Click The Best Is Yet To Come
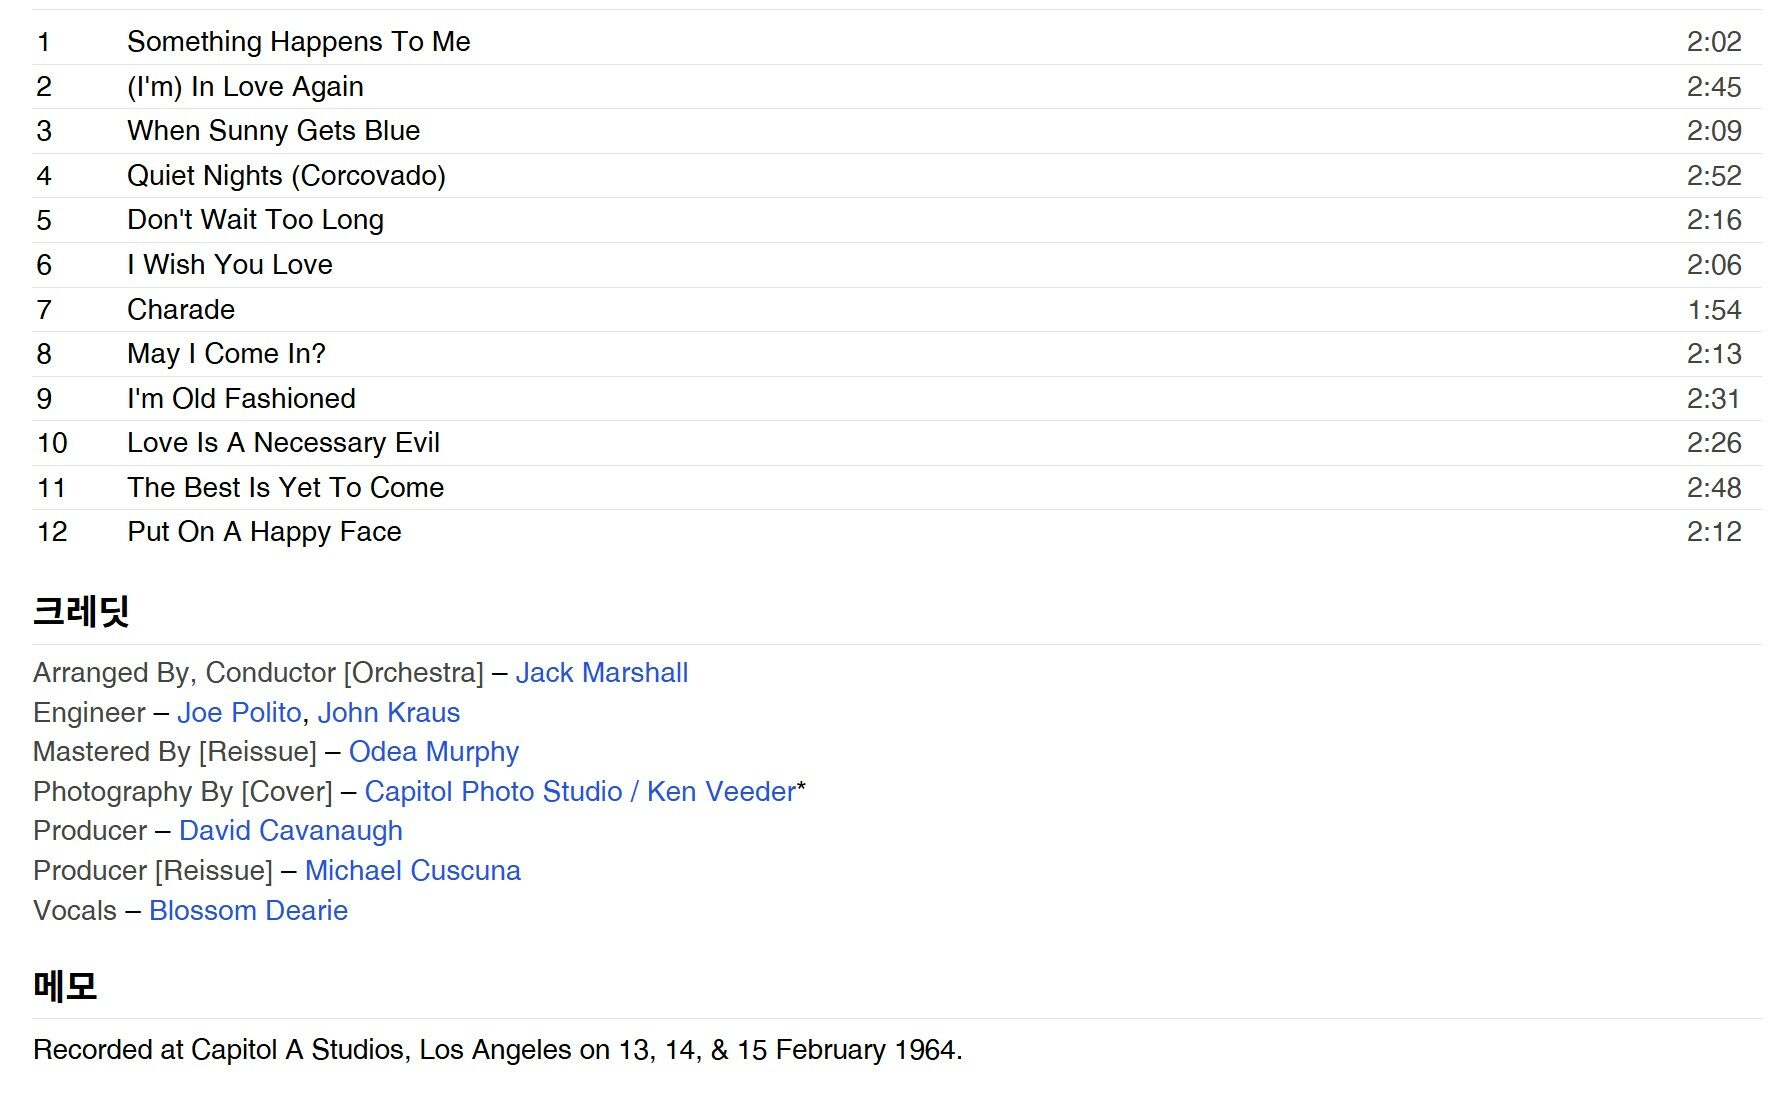The width and height of the screenshot is (1782, 1099). (x=285, y=488)
